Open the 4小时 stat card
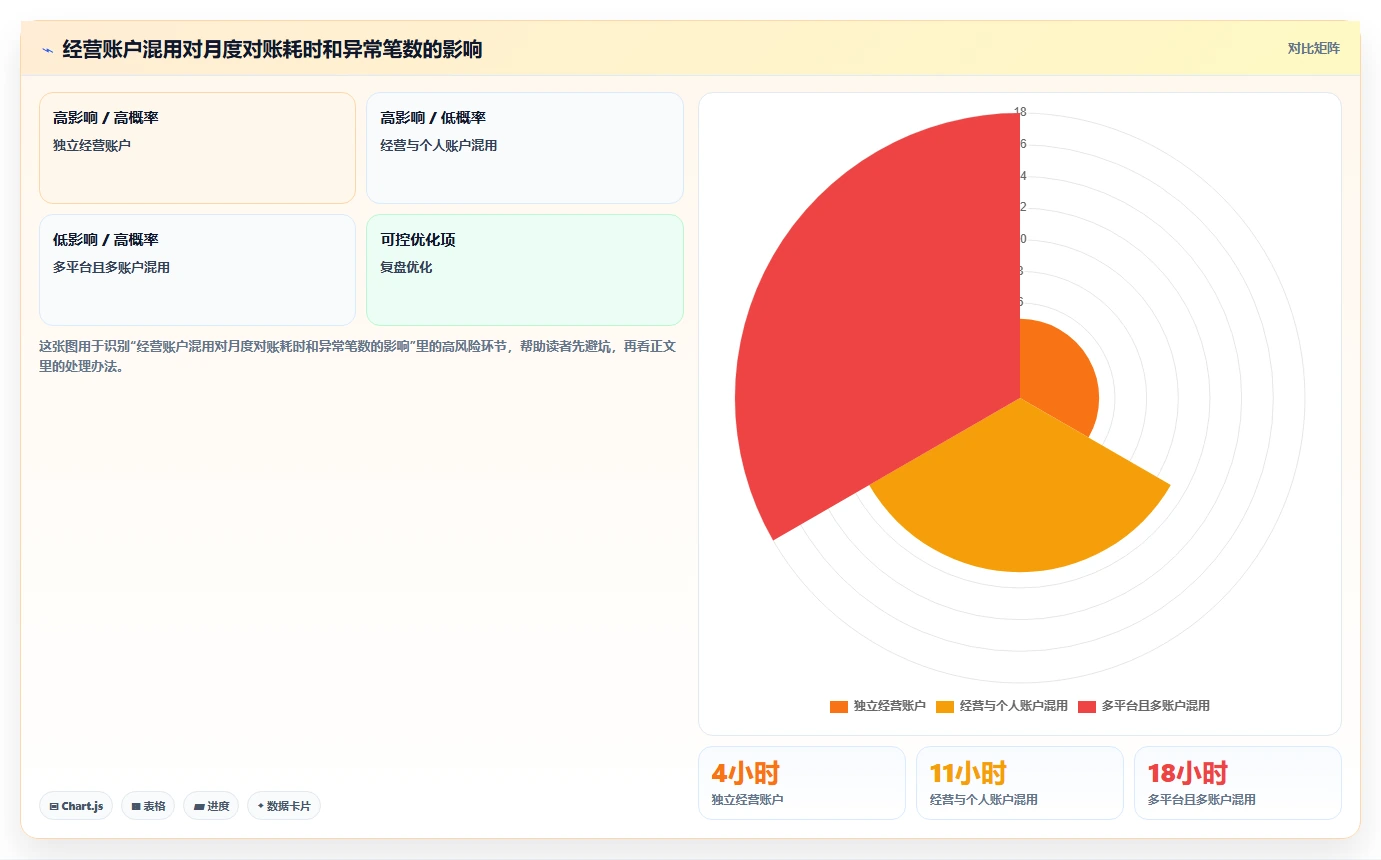This screenshot has height=860, width=1381. (x=802, y=783)
